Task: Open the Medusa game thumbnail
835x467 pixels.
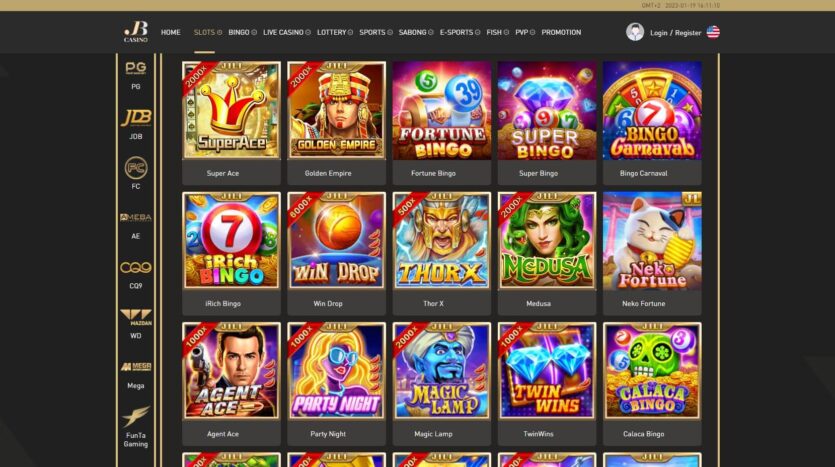Action: point(547,241)
